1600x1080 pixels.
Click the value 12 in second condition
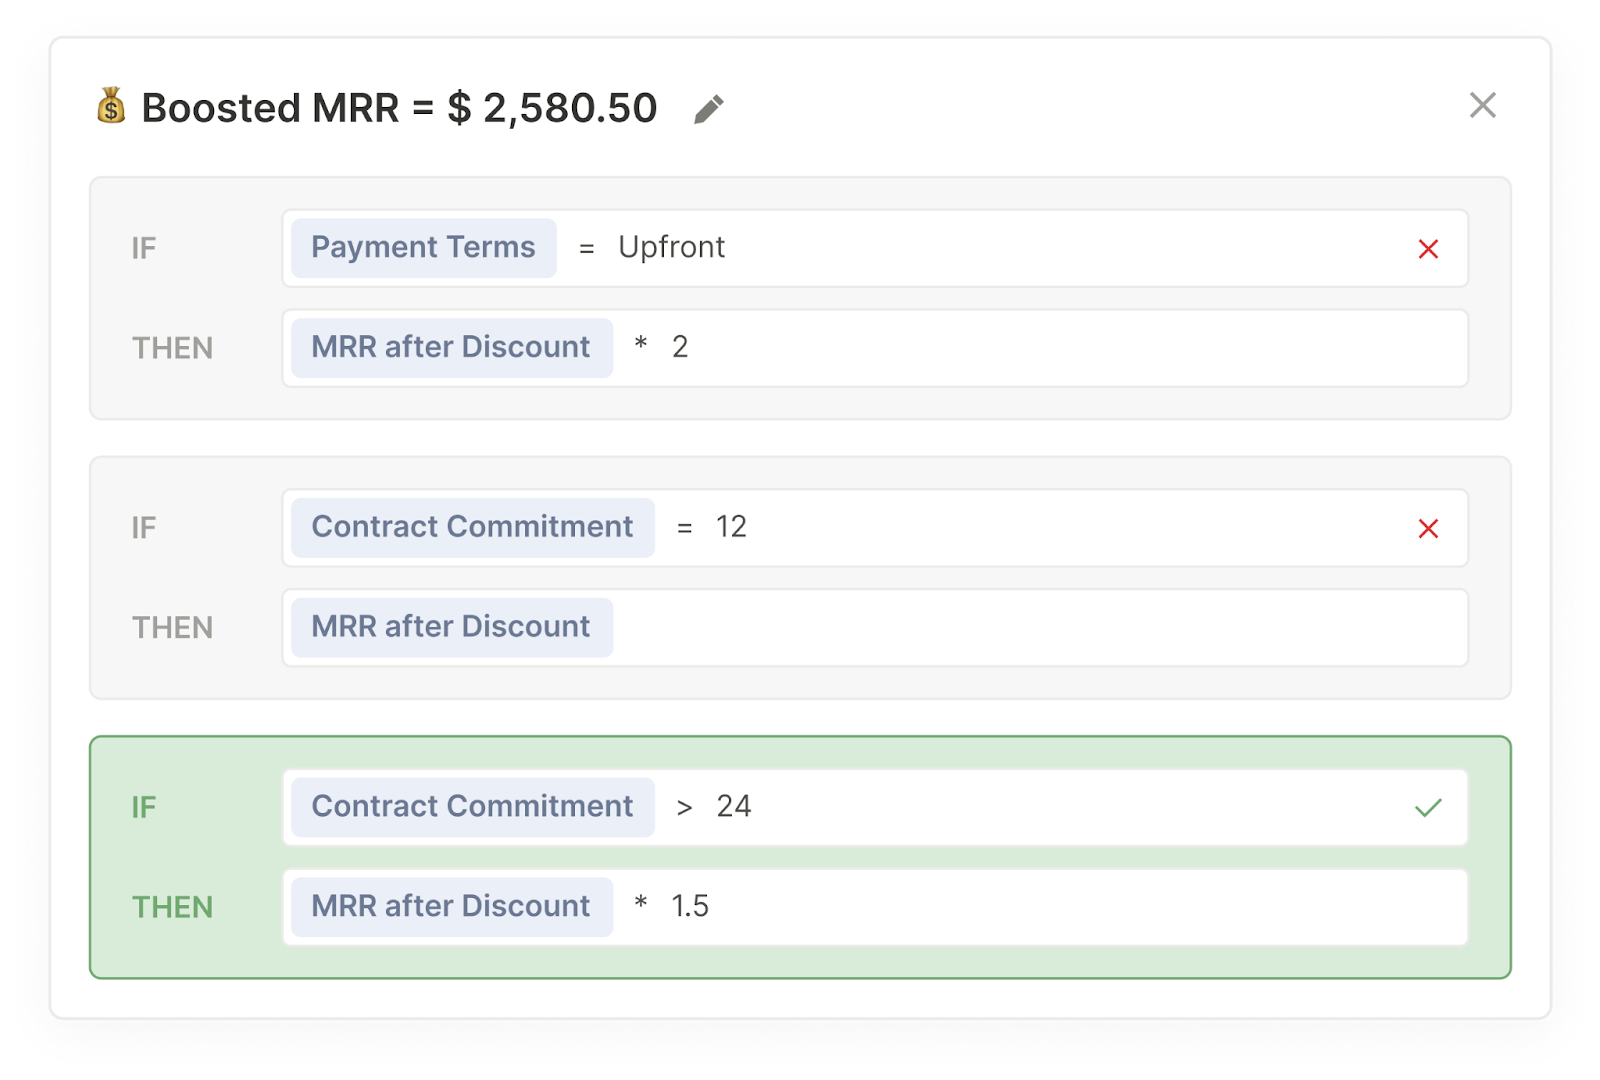coord(731,527)
